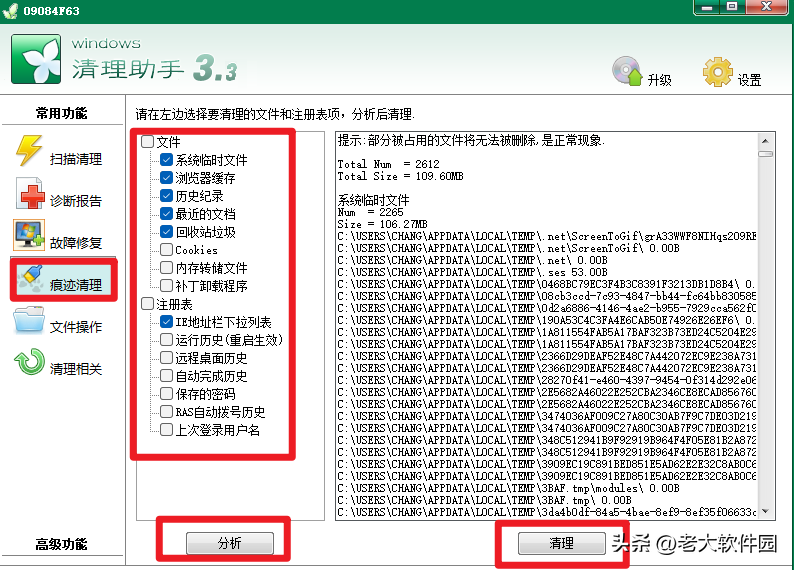This screenshot has width=794, height=570.
Task: Check RAS自动拨号历史 checkbox
Action: click(x=167, y=412)
